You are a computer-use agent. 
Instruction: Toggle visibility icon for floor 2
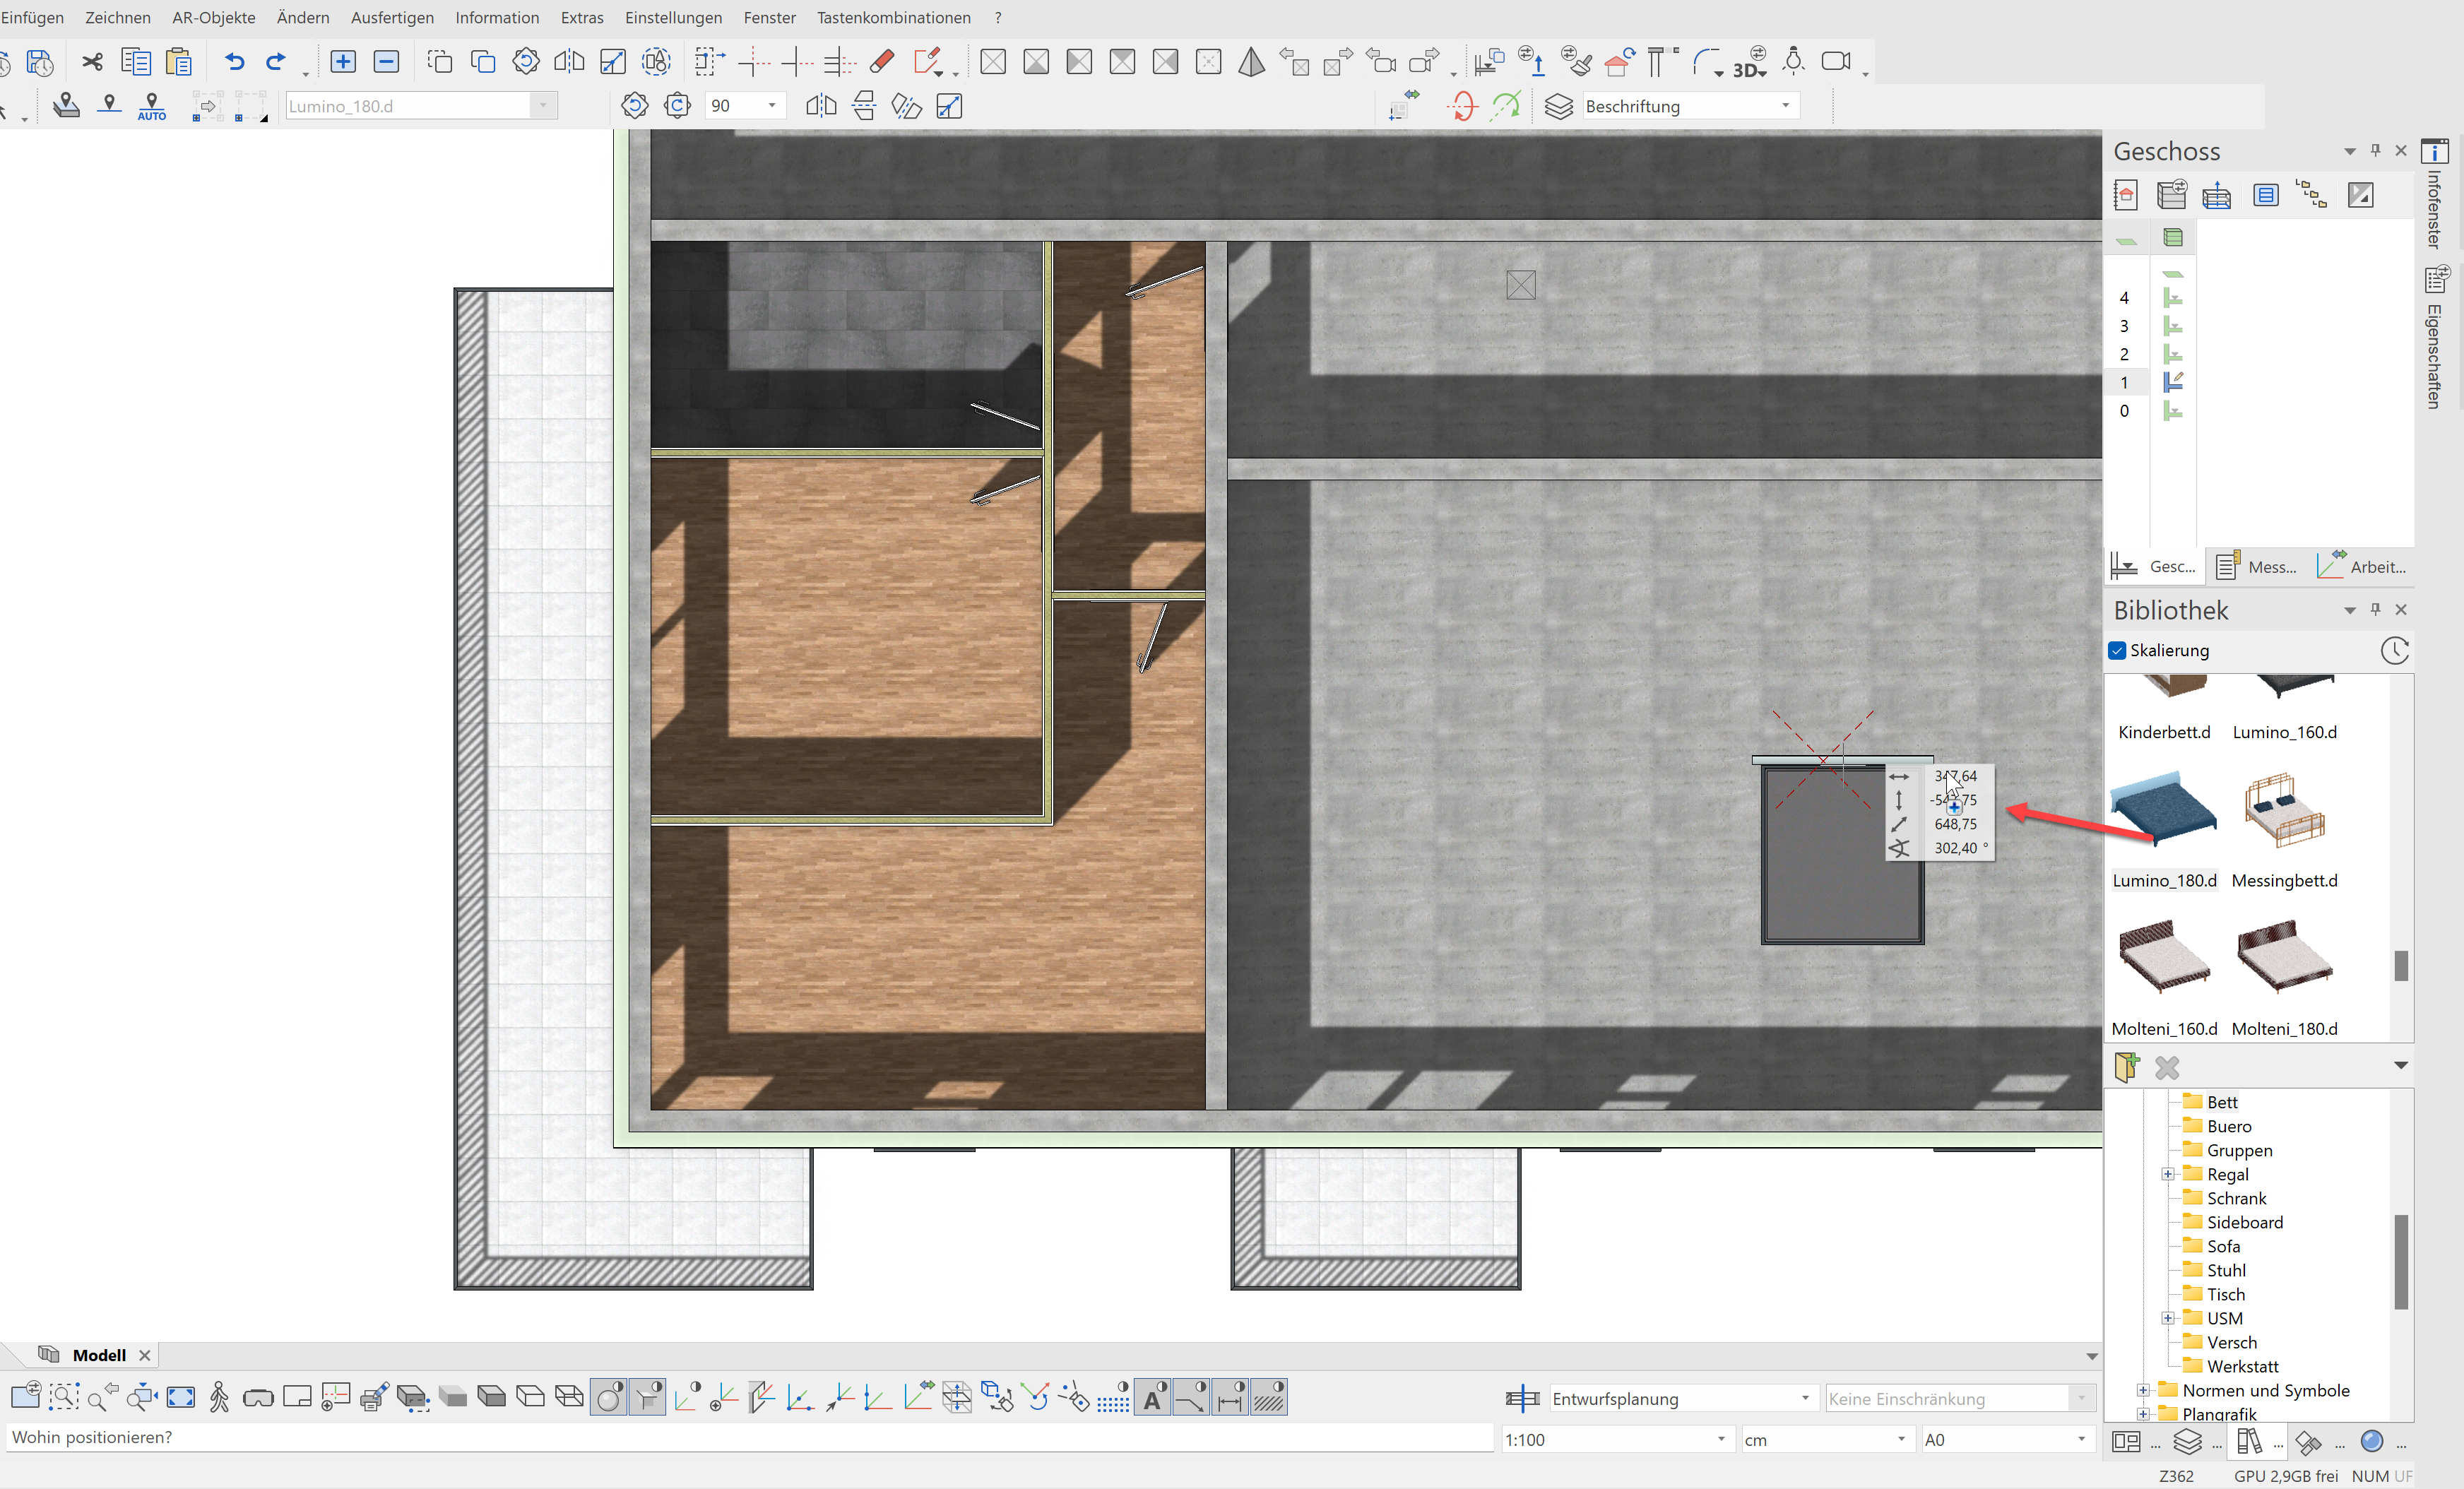2173,354
